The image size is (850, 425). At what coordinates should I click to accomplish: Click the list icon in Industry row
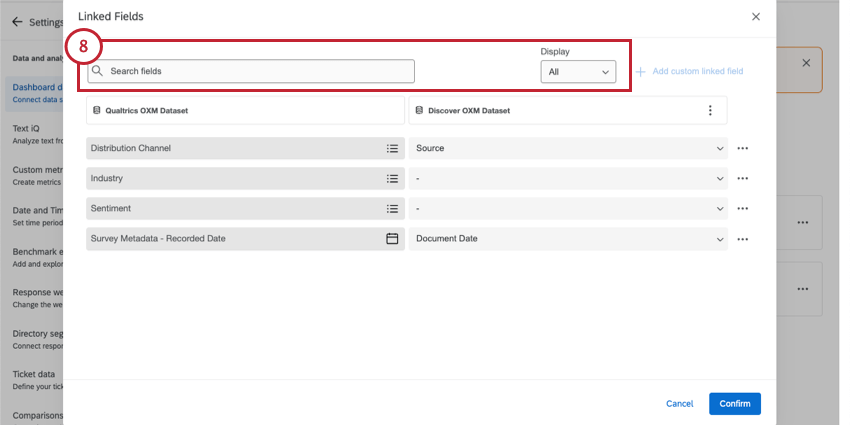[392, 178]
